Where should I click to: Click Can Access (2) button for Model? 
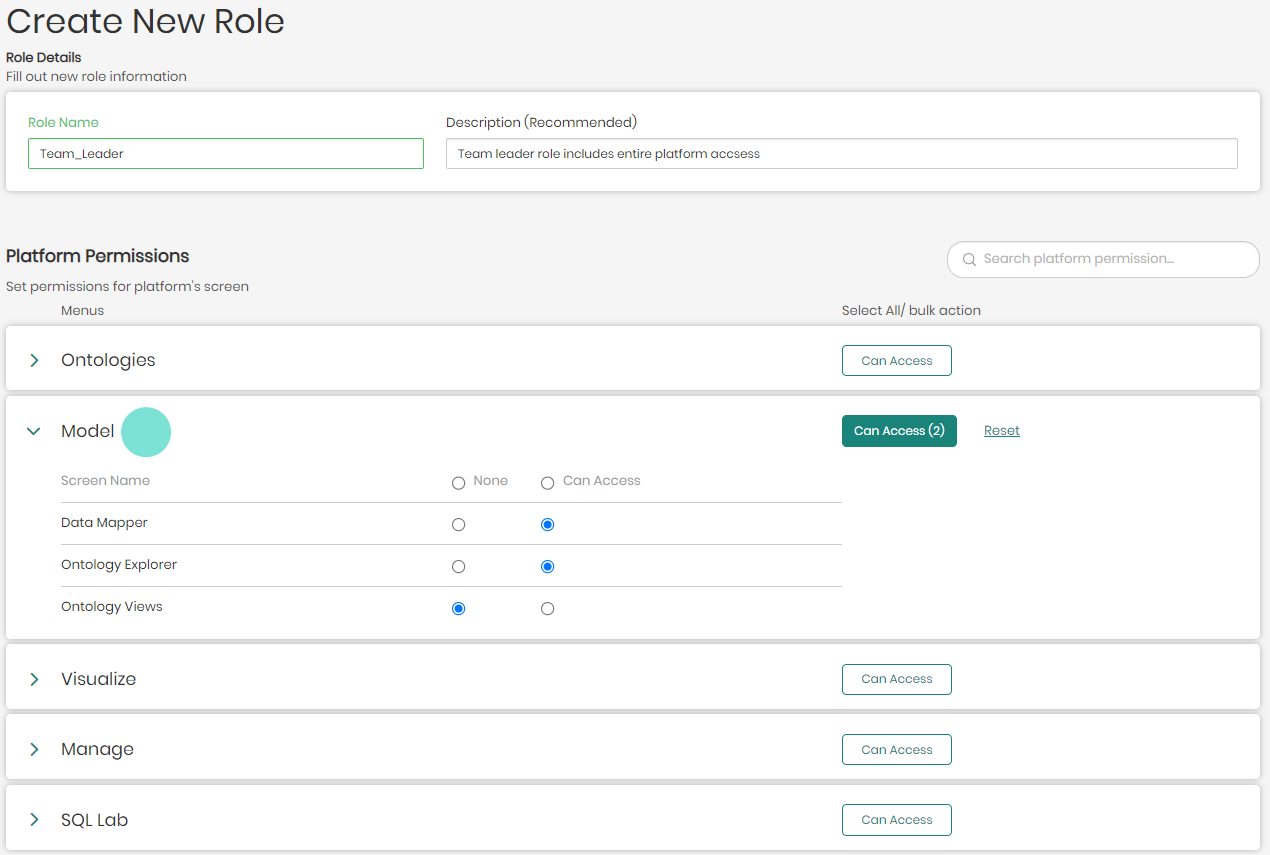(x=898, y=431)
